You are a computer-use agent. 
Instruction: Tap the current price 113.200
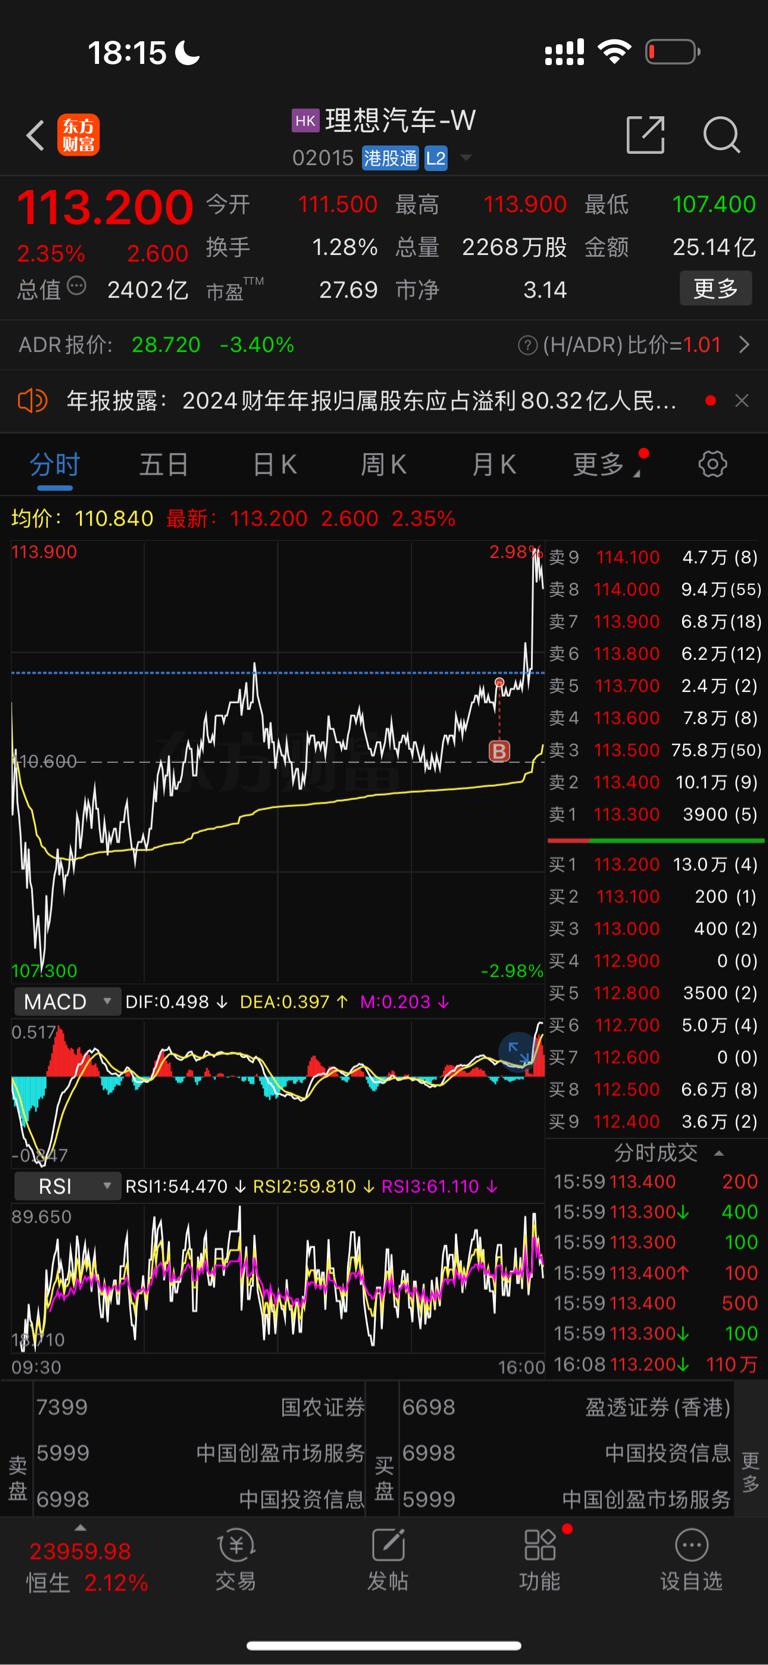[104, 208]
